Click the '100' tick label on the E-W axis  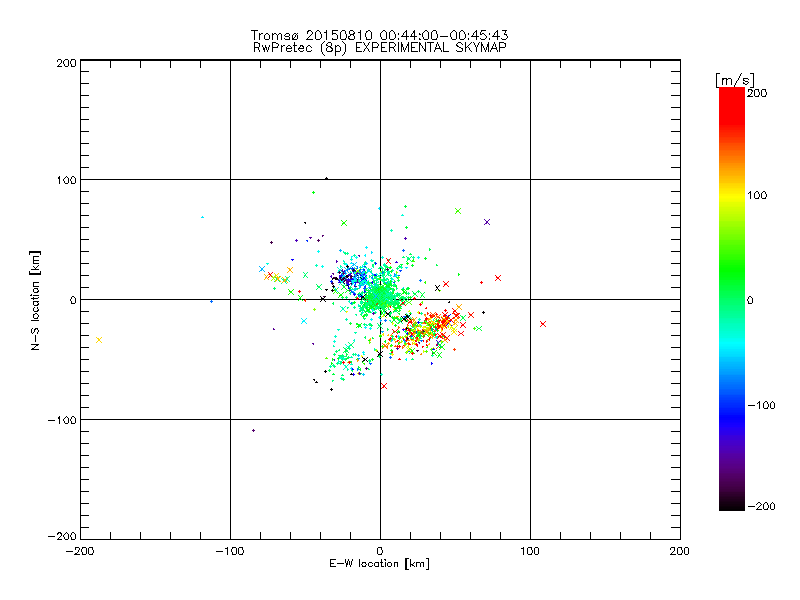pos(530,551)
